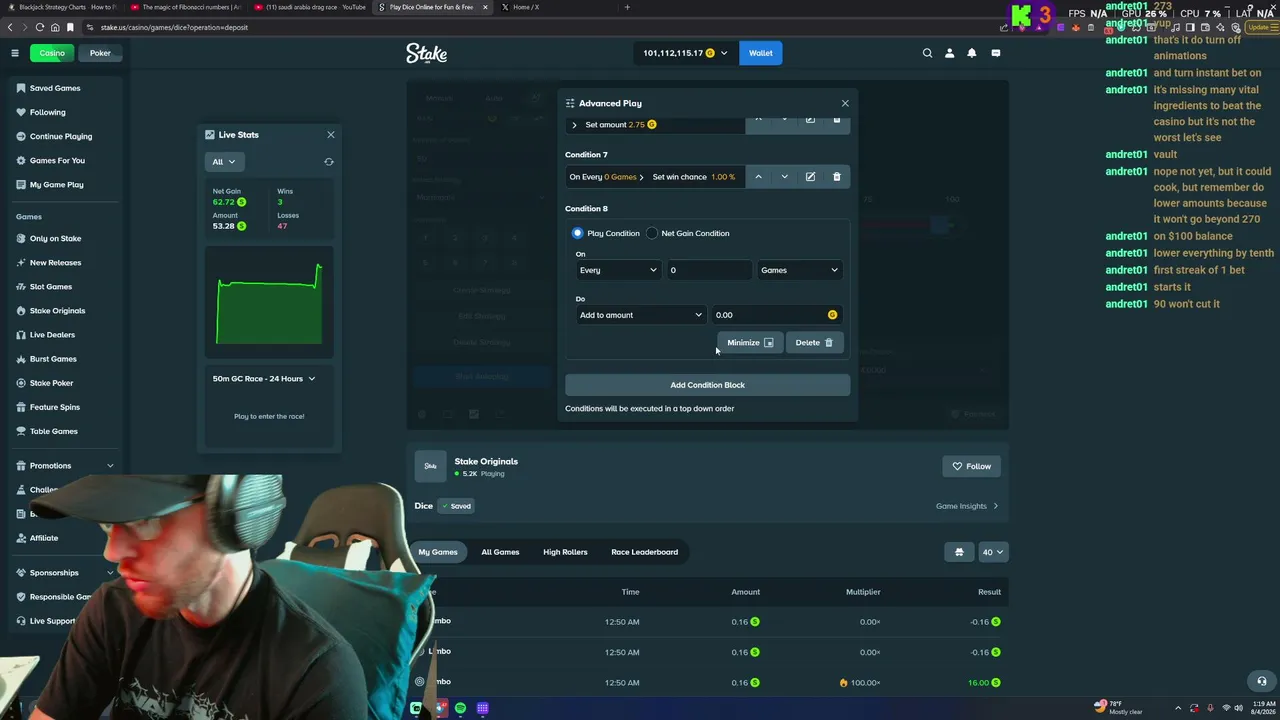Switch to the Poker toggle

[100, 53]
